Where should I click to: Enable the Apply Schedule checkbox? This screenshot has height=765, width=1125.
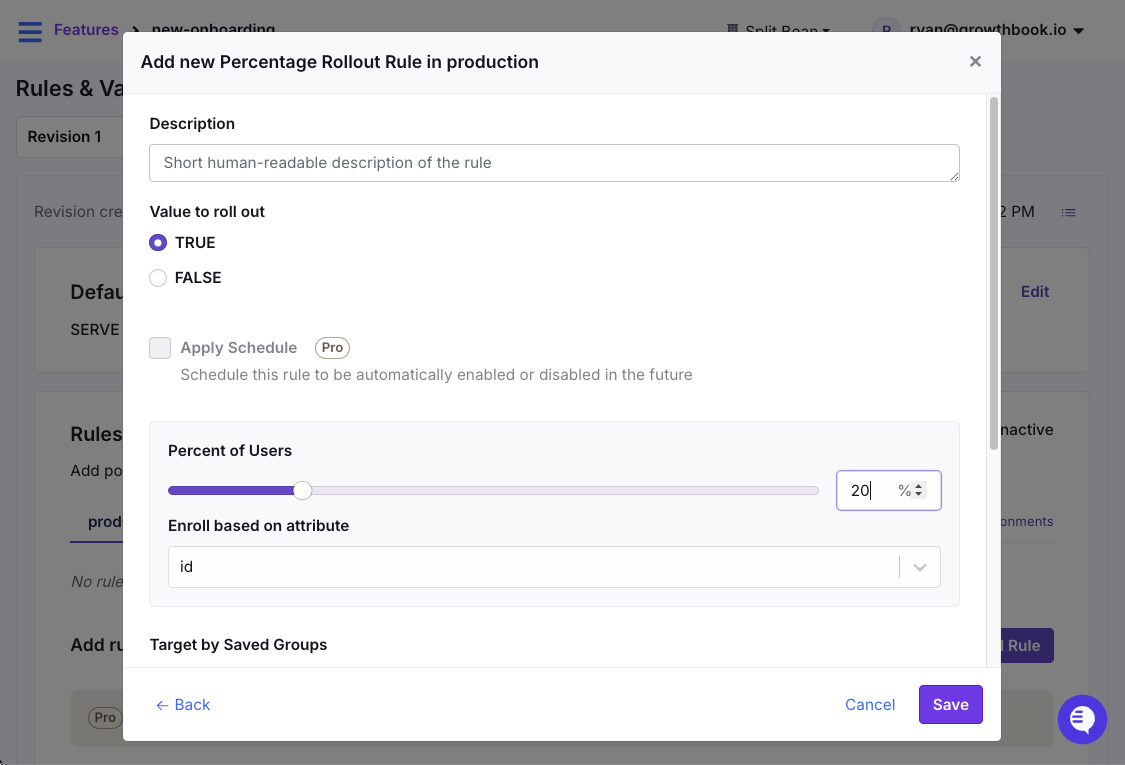(x=160, y=348)
